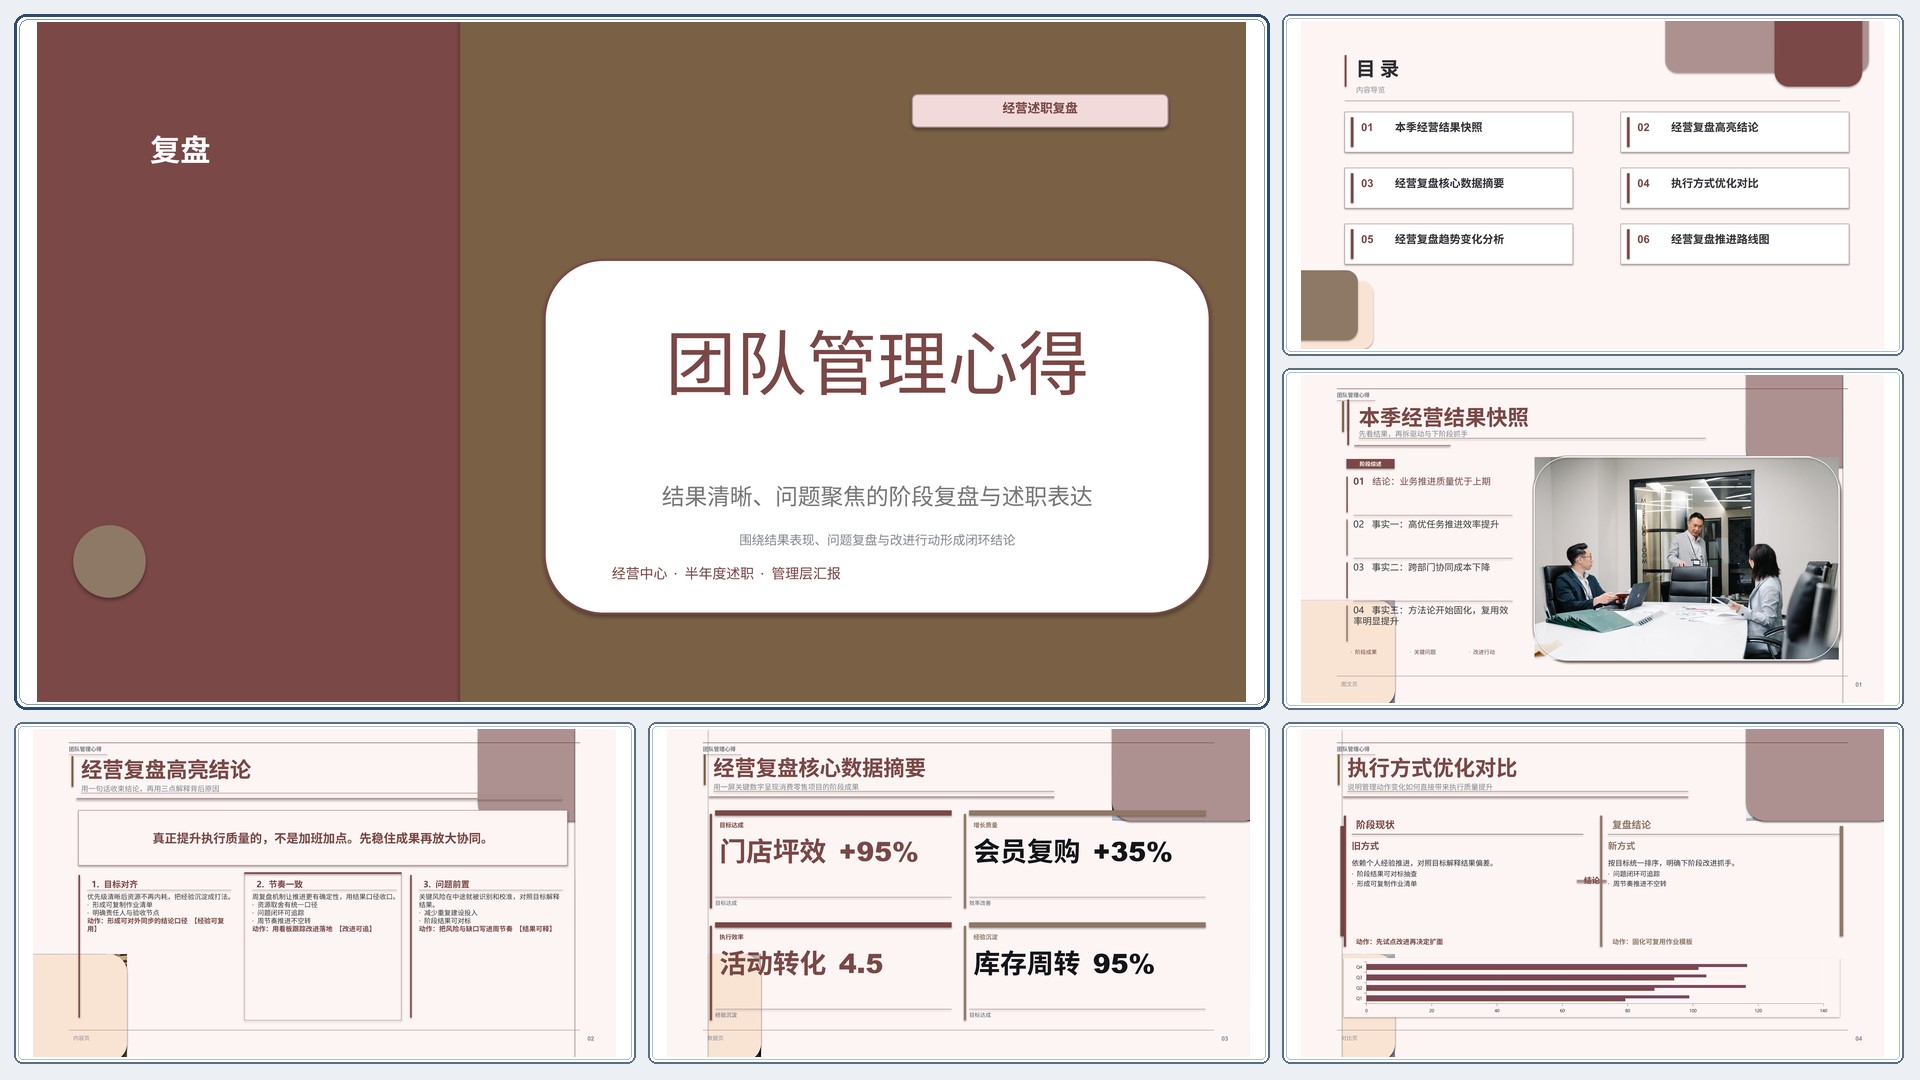1920x1080 pixels.
Task: Click the 2. 节奏一致 column heading
Action: 279,884
